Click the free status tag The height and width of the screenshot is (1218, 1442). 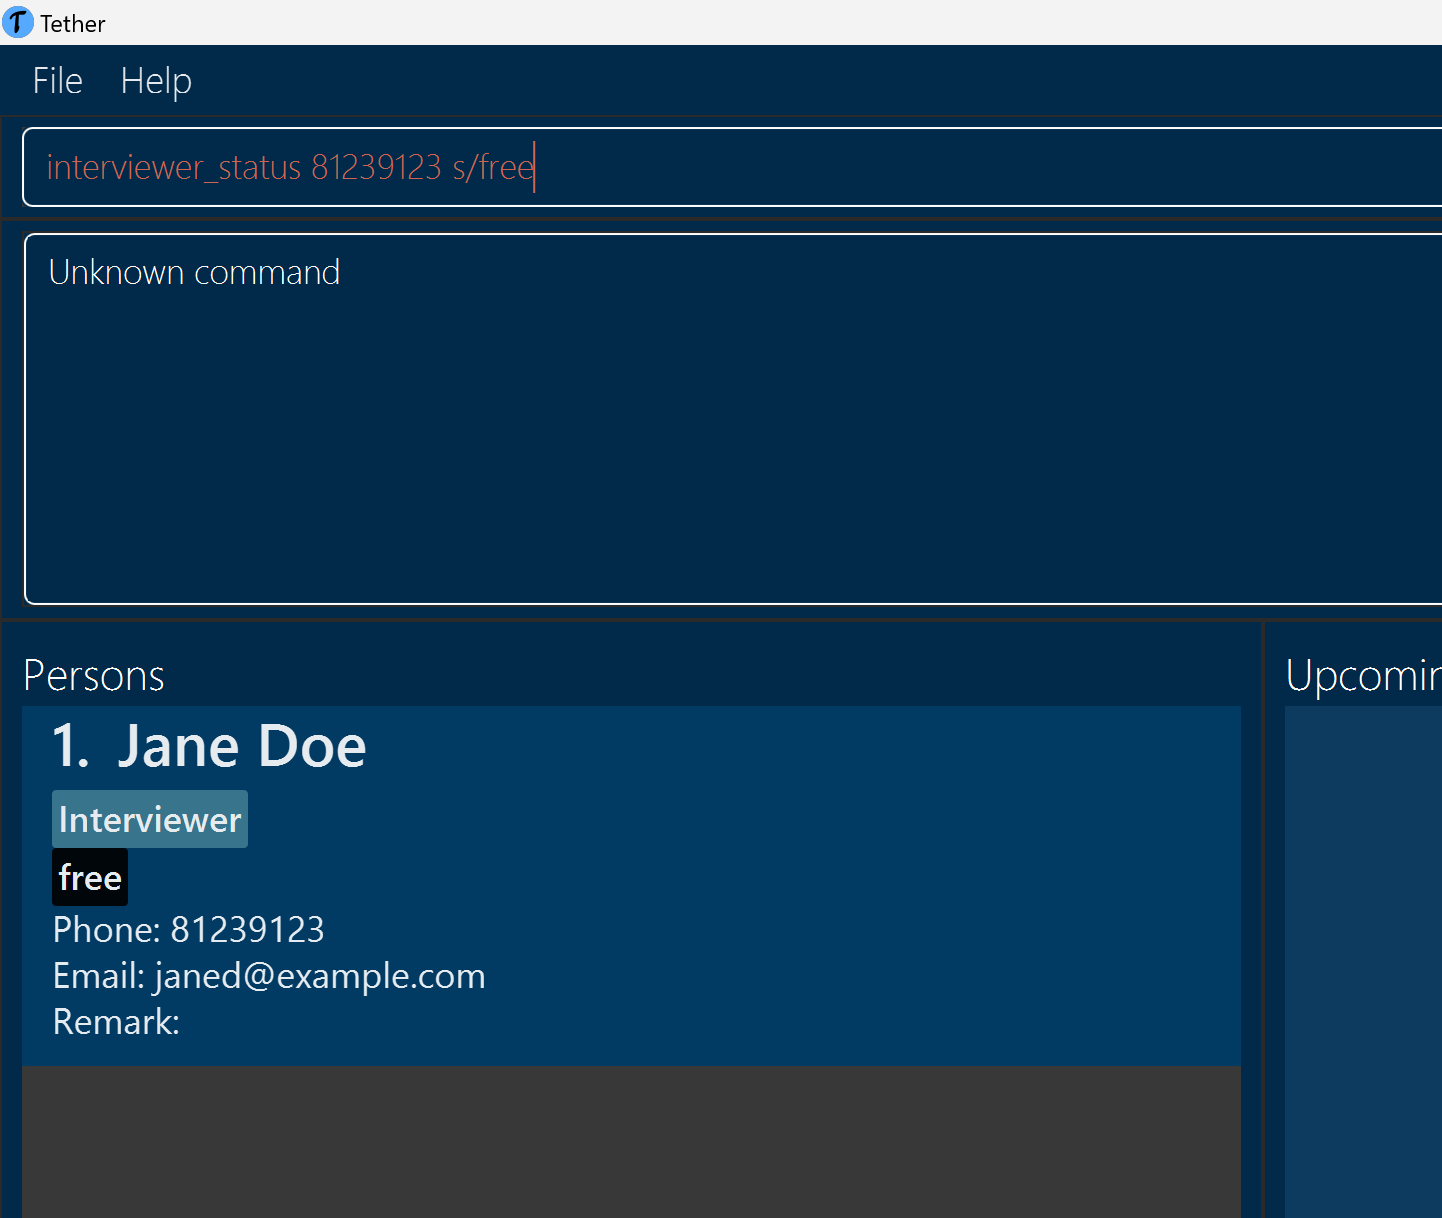90,877
